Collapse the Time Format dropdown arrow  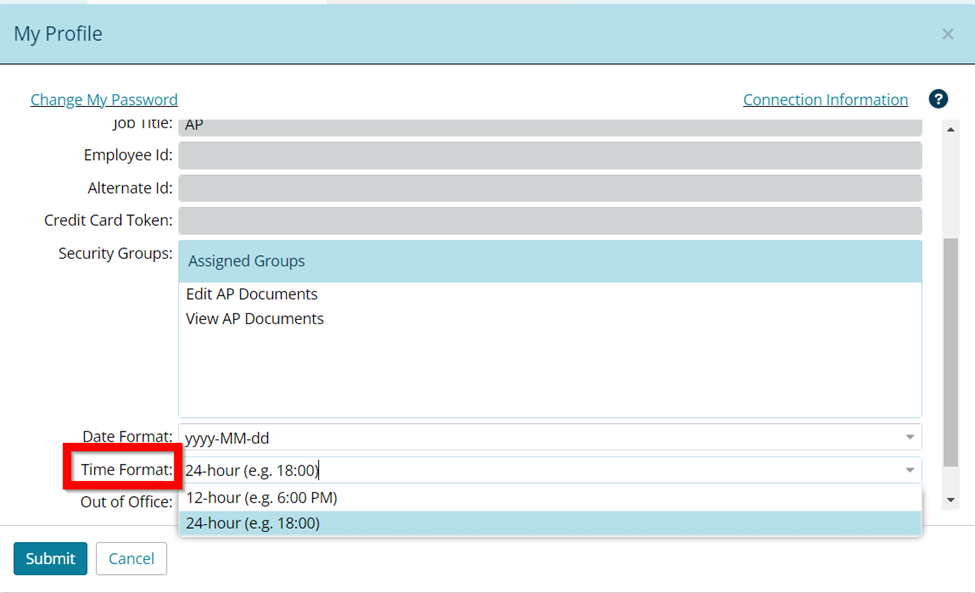(909, 470)
